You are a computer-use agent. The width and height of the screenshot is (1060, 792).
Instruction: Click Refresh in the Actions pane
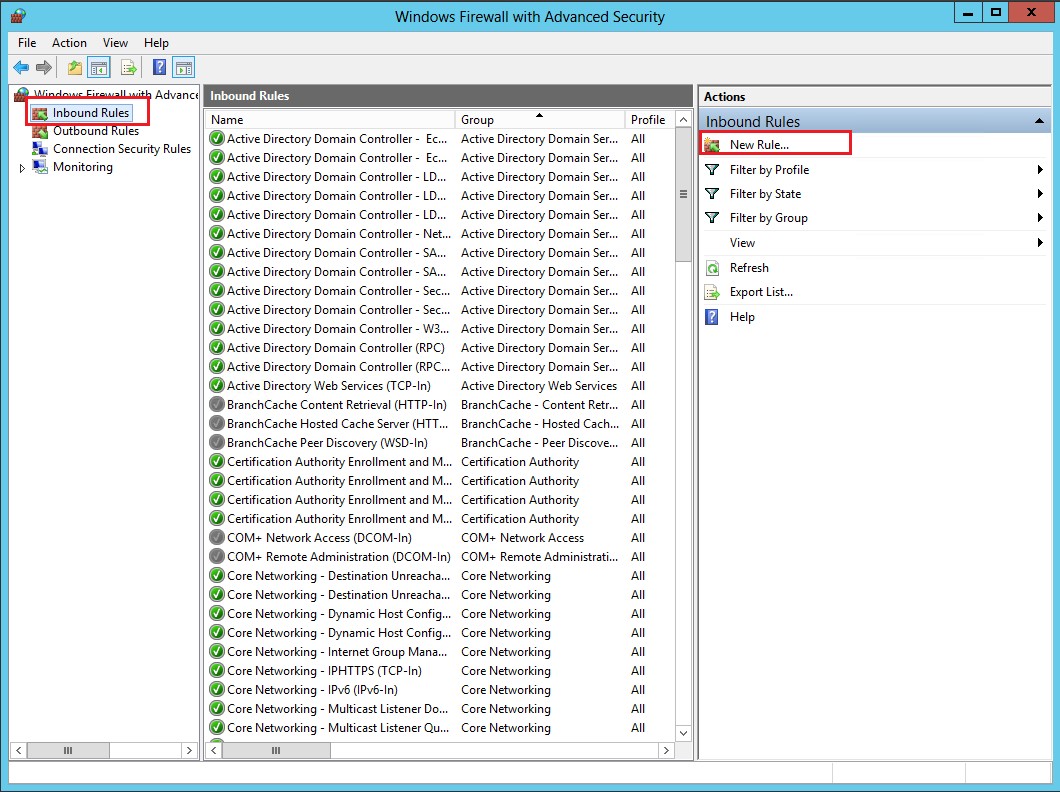[749, 268]
